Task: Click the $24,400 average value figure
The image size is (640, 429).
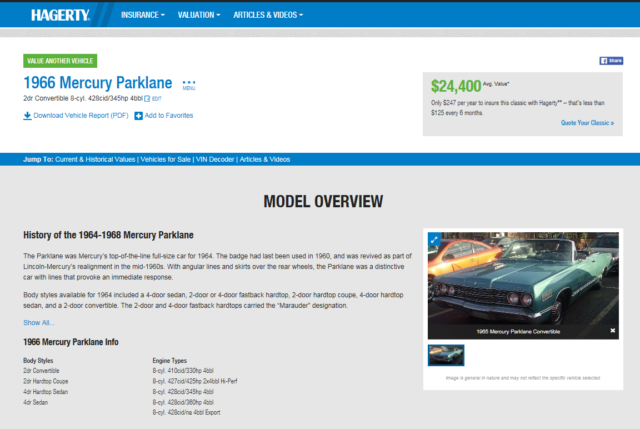Action: (456, 86)
